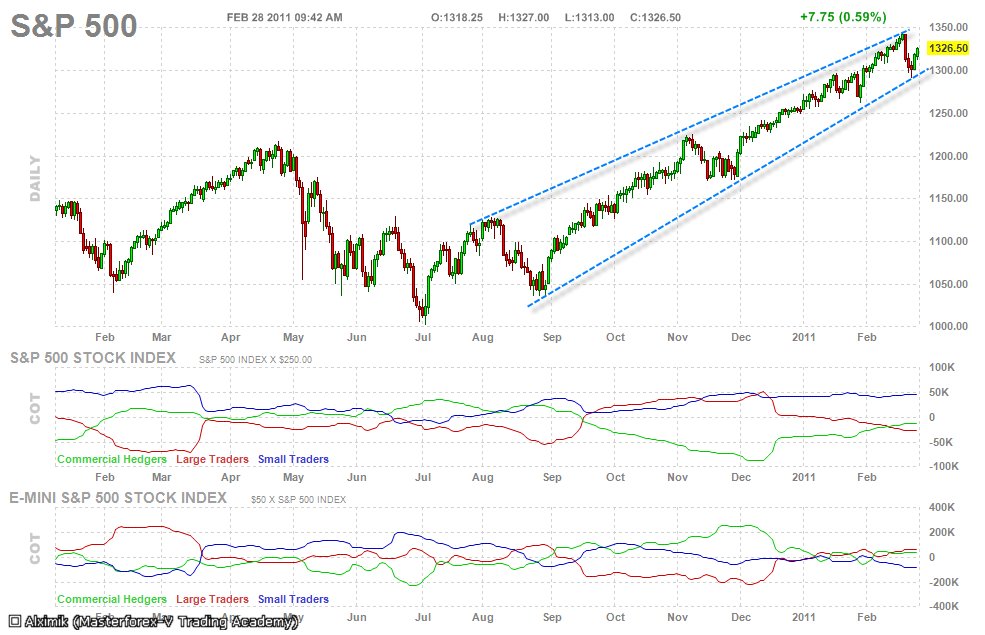Click the large S&P 500 chart title
Viewport: 985px width, 635px height.
click(x=73, y=26)
